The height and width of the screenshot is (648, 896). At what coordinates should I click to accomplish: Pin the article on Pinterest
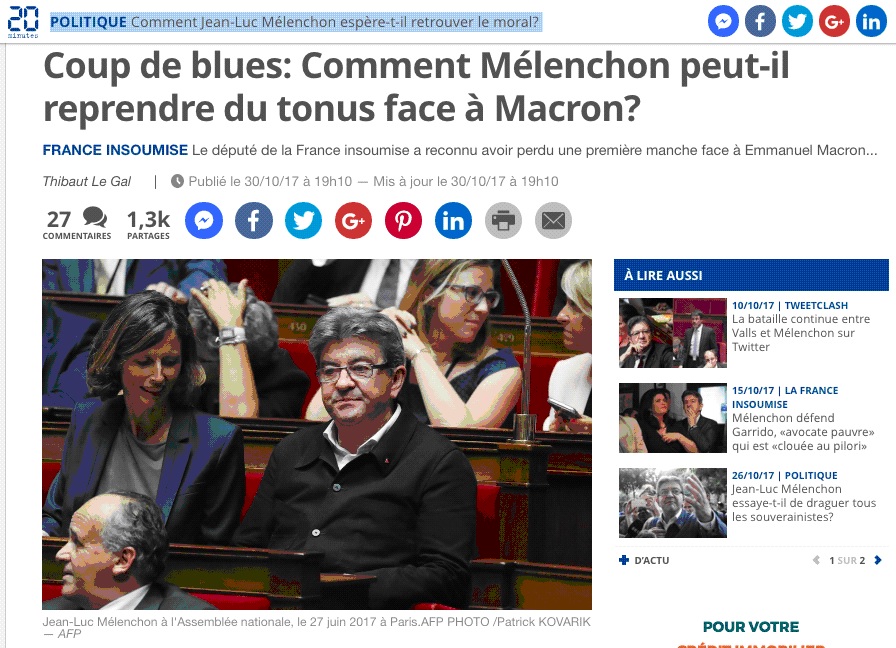[x=403, y=221]
